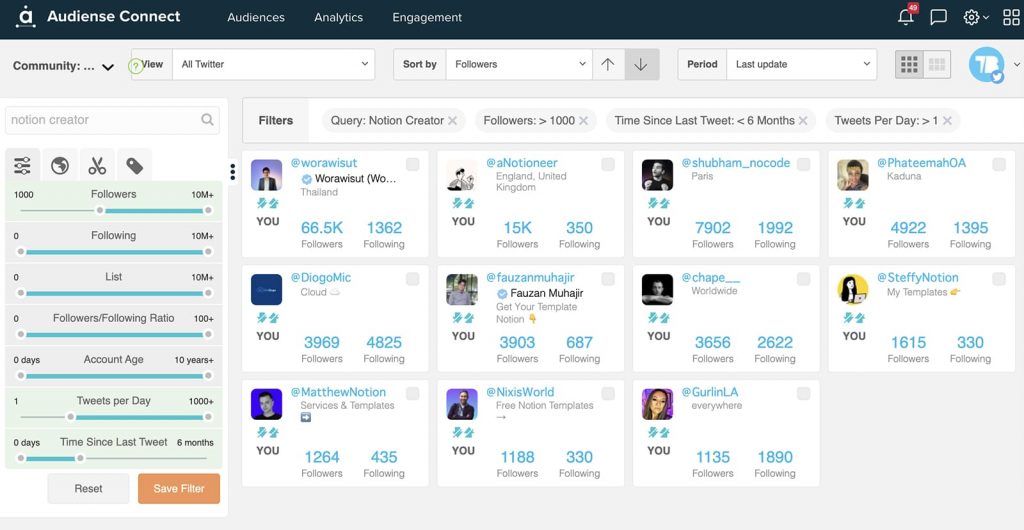Select the @chape__ card checkbox
This screenshot has width=1024, height=530.
803,279
